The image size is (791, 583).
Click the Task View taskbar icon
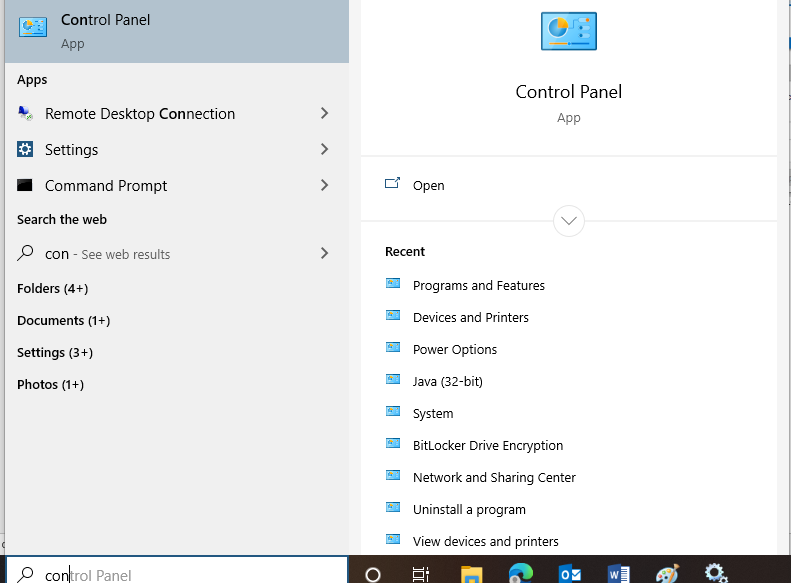point(421,574)
